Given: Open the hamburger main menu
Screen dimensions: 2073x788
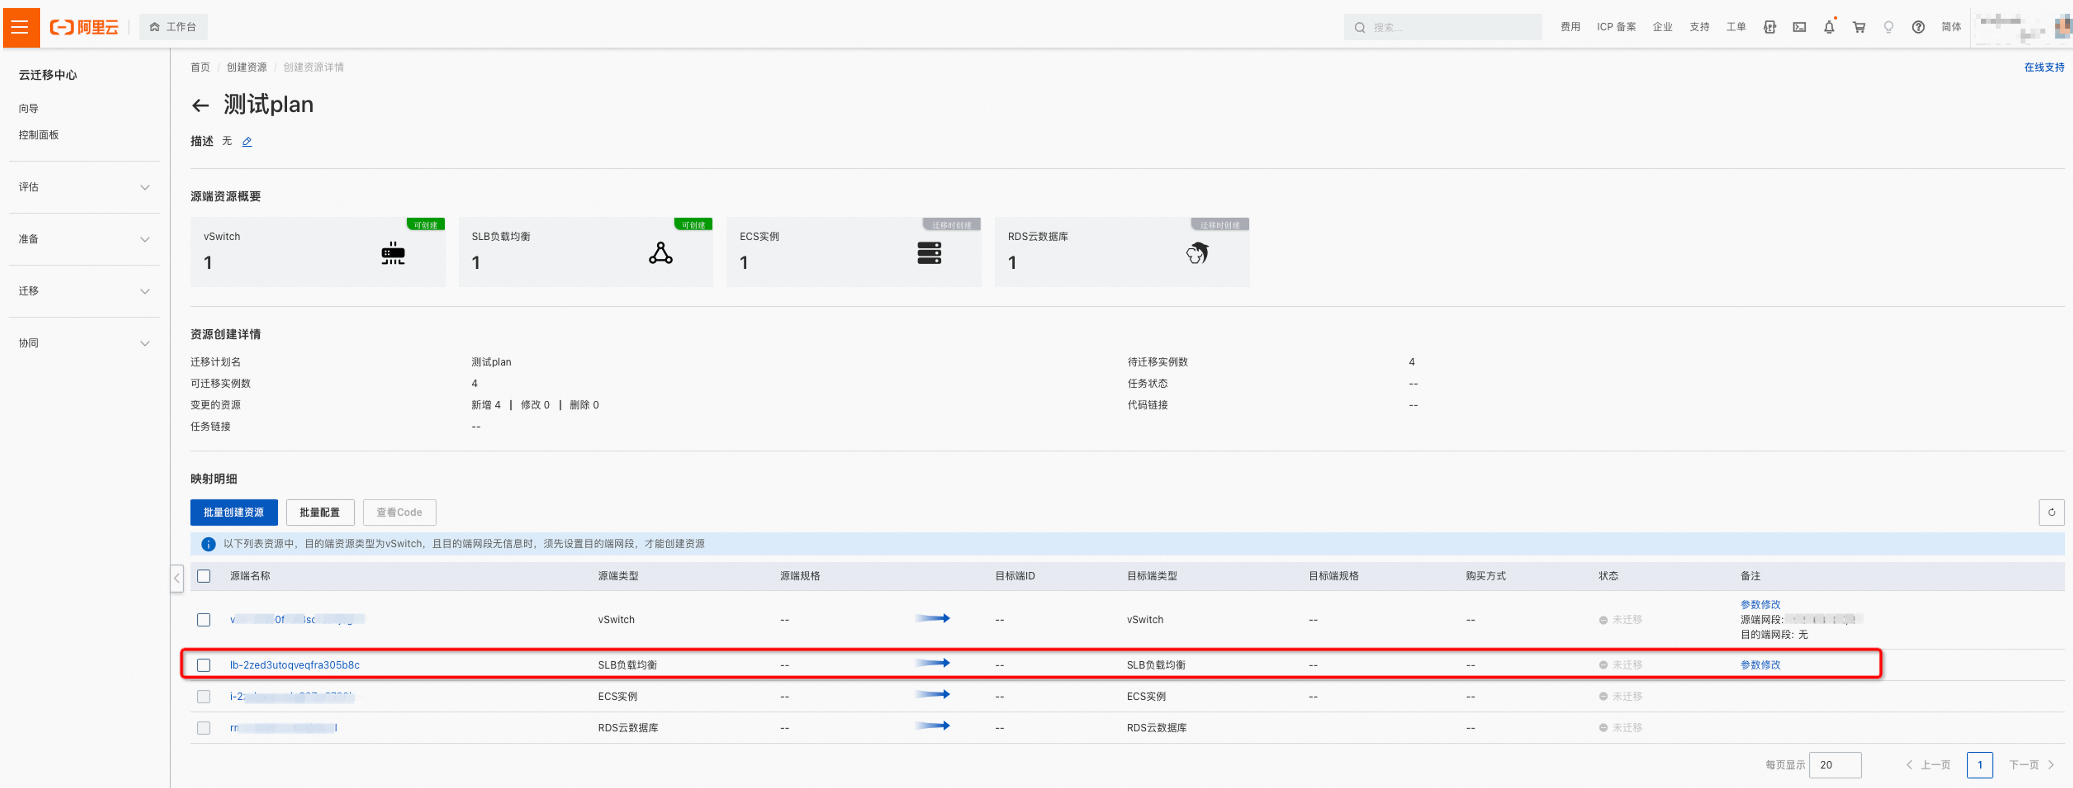Looking at the screenshot, I should click(20, 27).
